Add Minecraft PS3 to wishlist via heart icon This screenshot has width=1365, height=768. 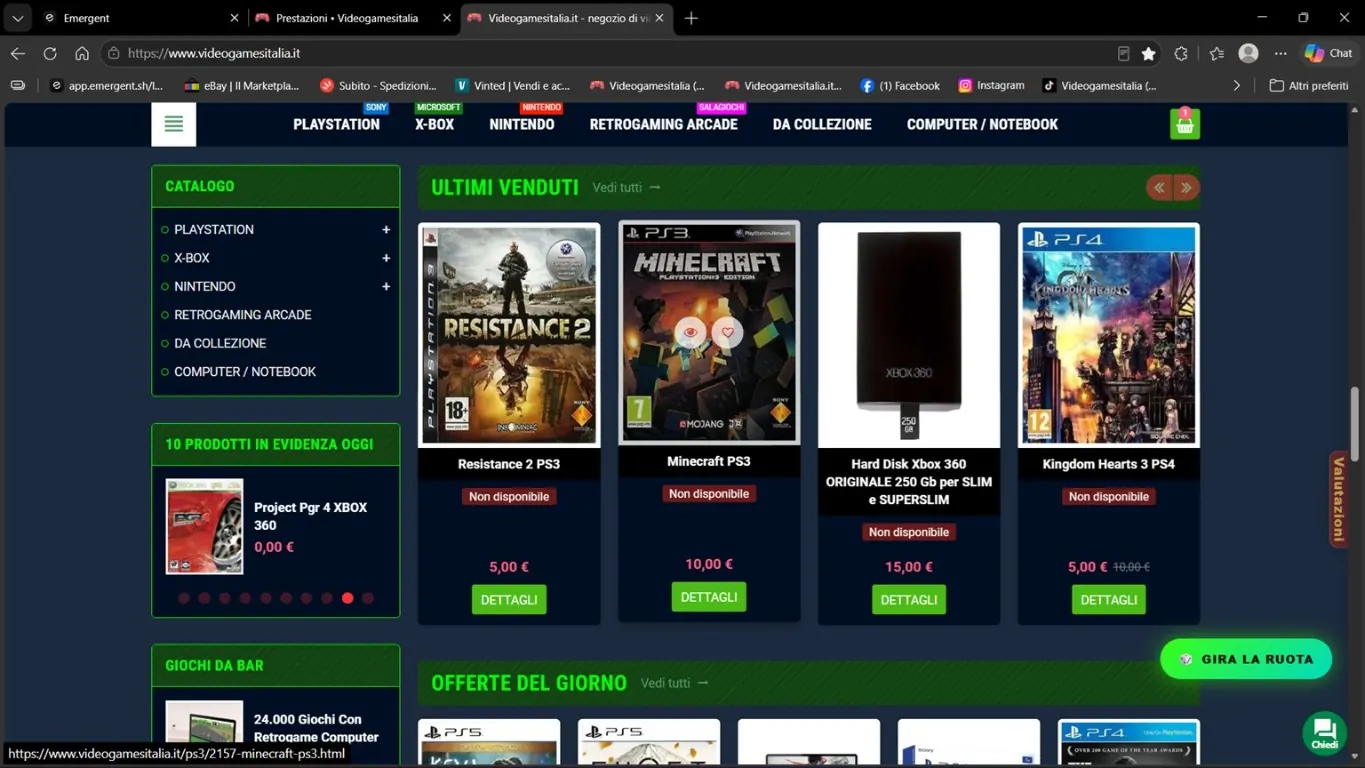(728, 332)
